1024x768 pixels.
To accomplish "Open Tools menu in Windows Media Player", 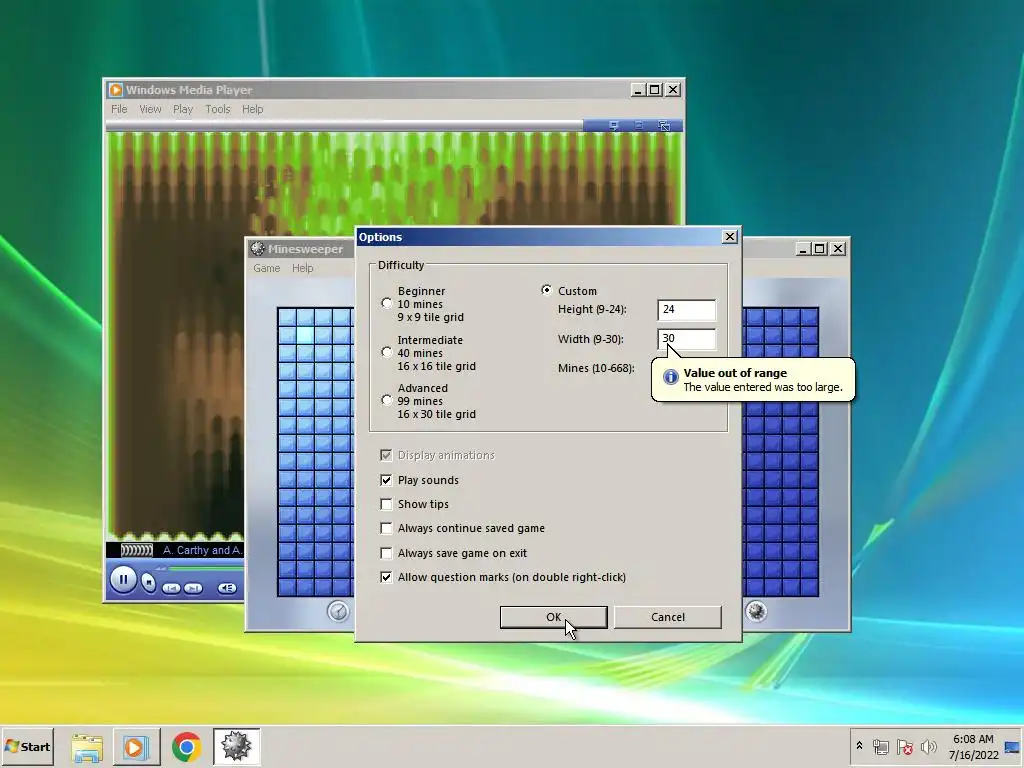I will 217,109.
